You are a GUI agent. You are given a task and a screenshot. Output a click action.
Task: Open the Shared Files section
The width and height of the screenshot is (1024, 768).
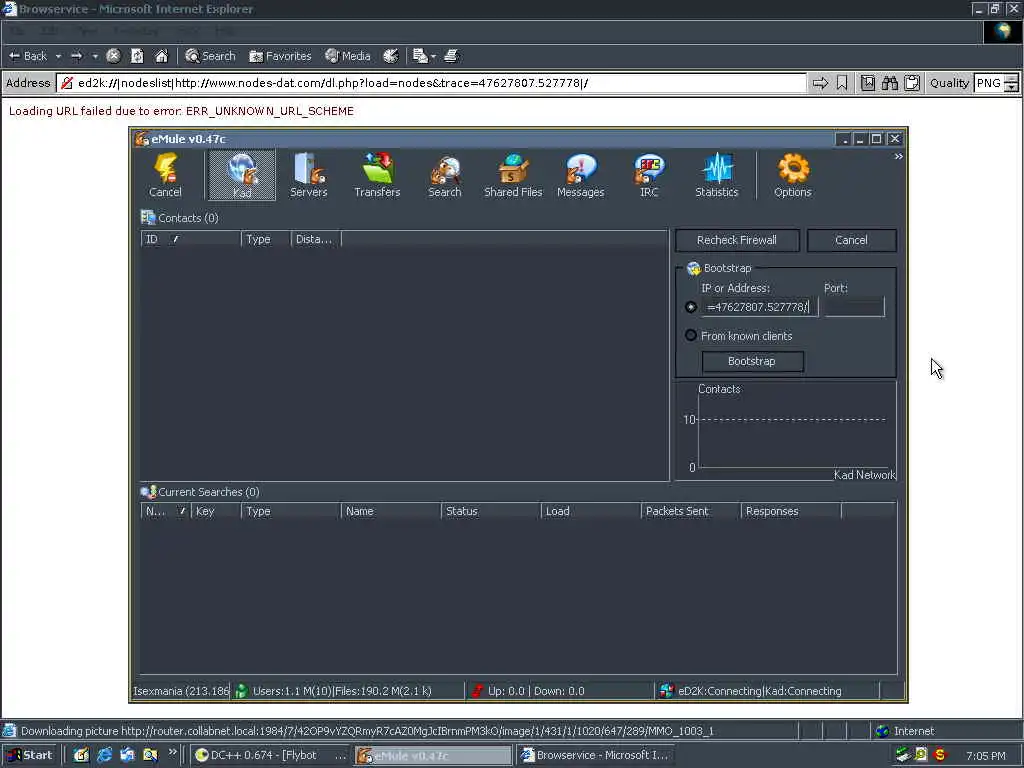coord(513,175)
